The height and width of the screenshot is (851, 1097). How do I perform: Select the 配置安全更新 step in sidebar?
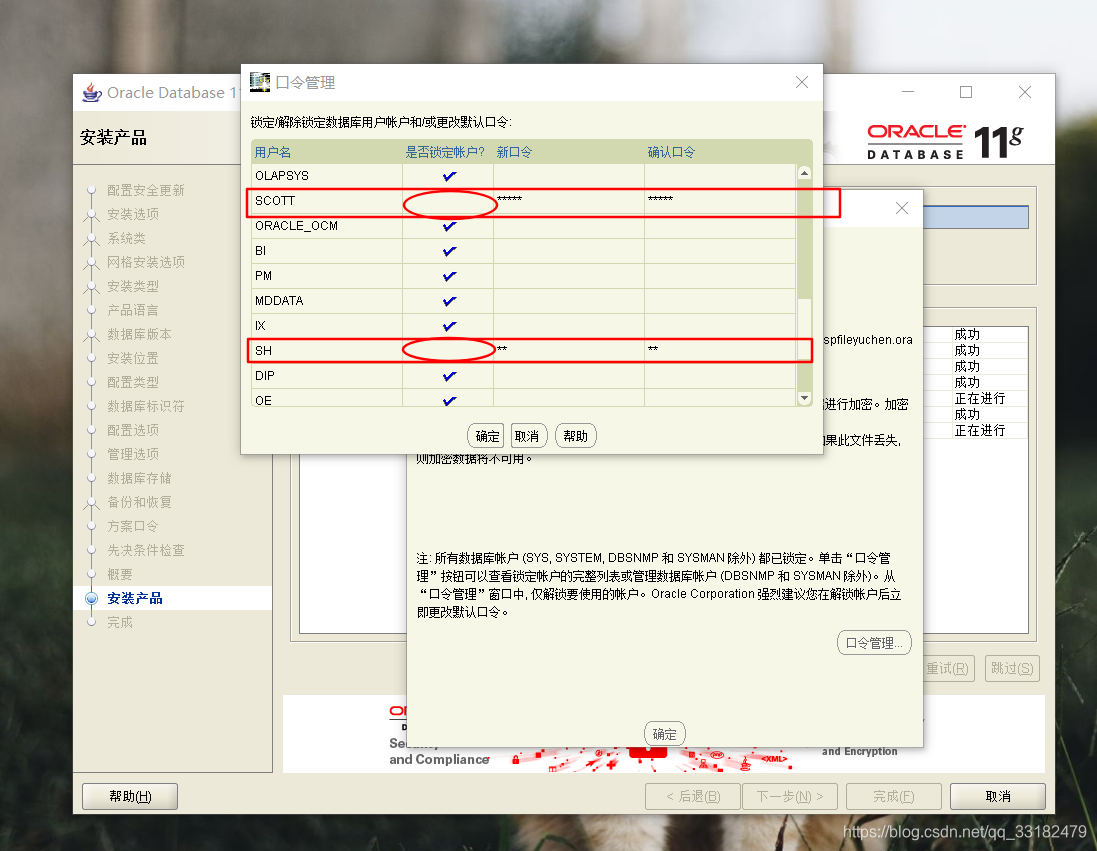[146, 190]
